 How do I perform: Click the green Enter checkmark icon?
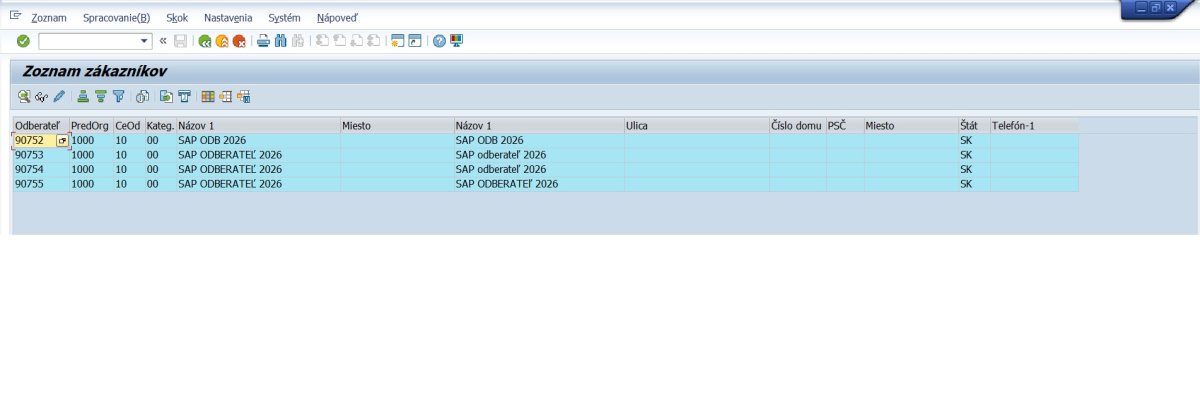(x=23, y=41)
